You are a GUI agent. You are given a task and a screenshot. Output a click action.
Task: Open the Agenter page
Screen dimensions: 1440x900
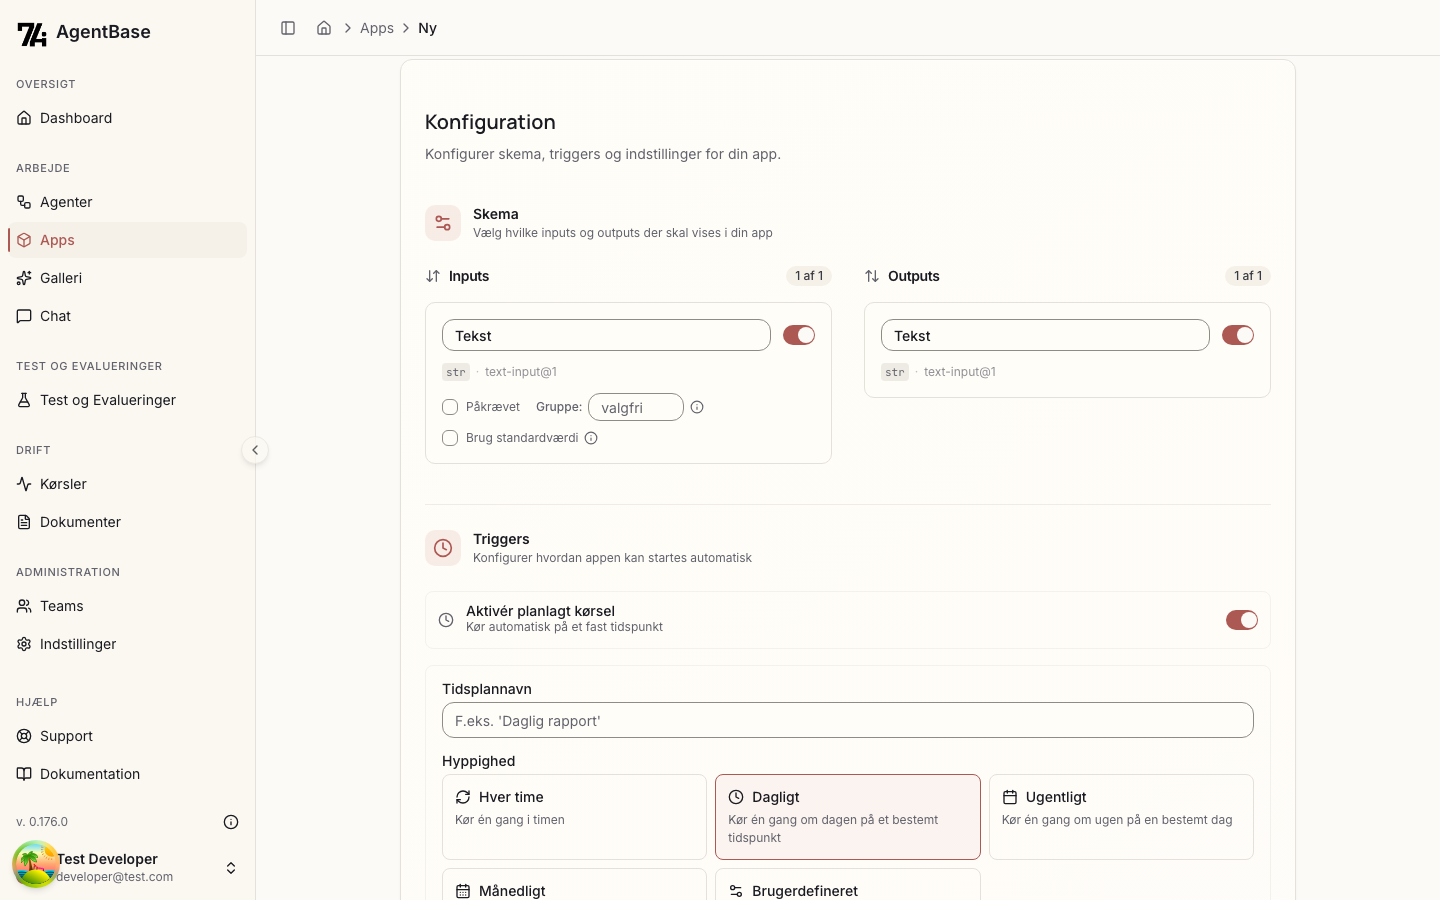(x=127, y=202)
